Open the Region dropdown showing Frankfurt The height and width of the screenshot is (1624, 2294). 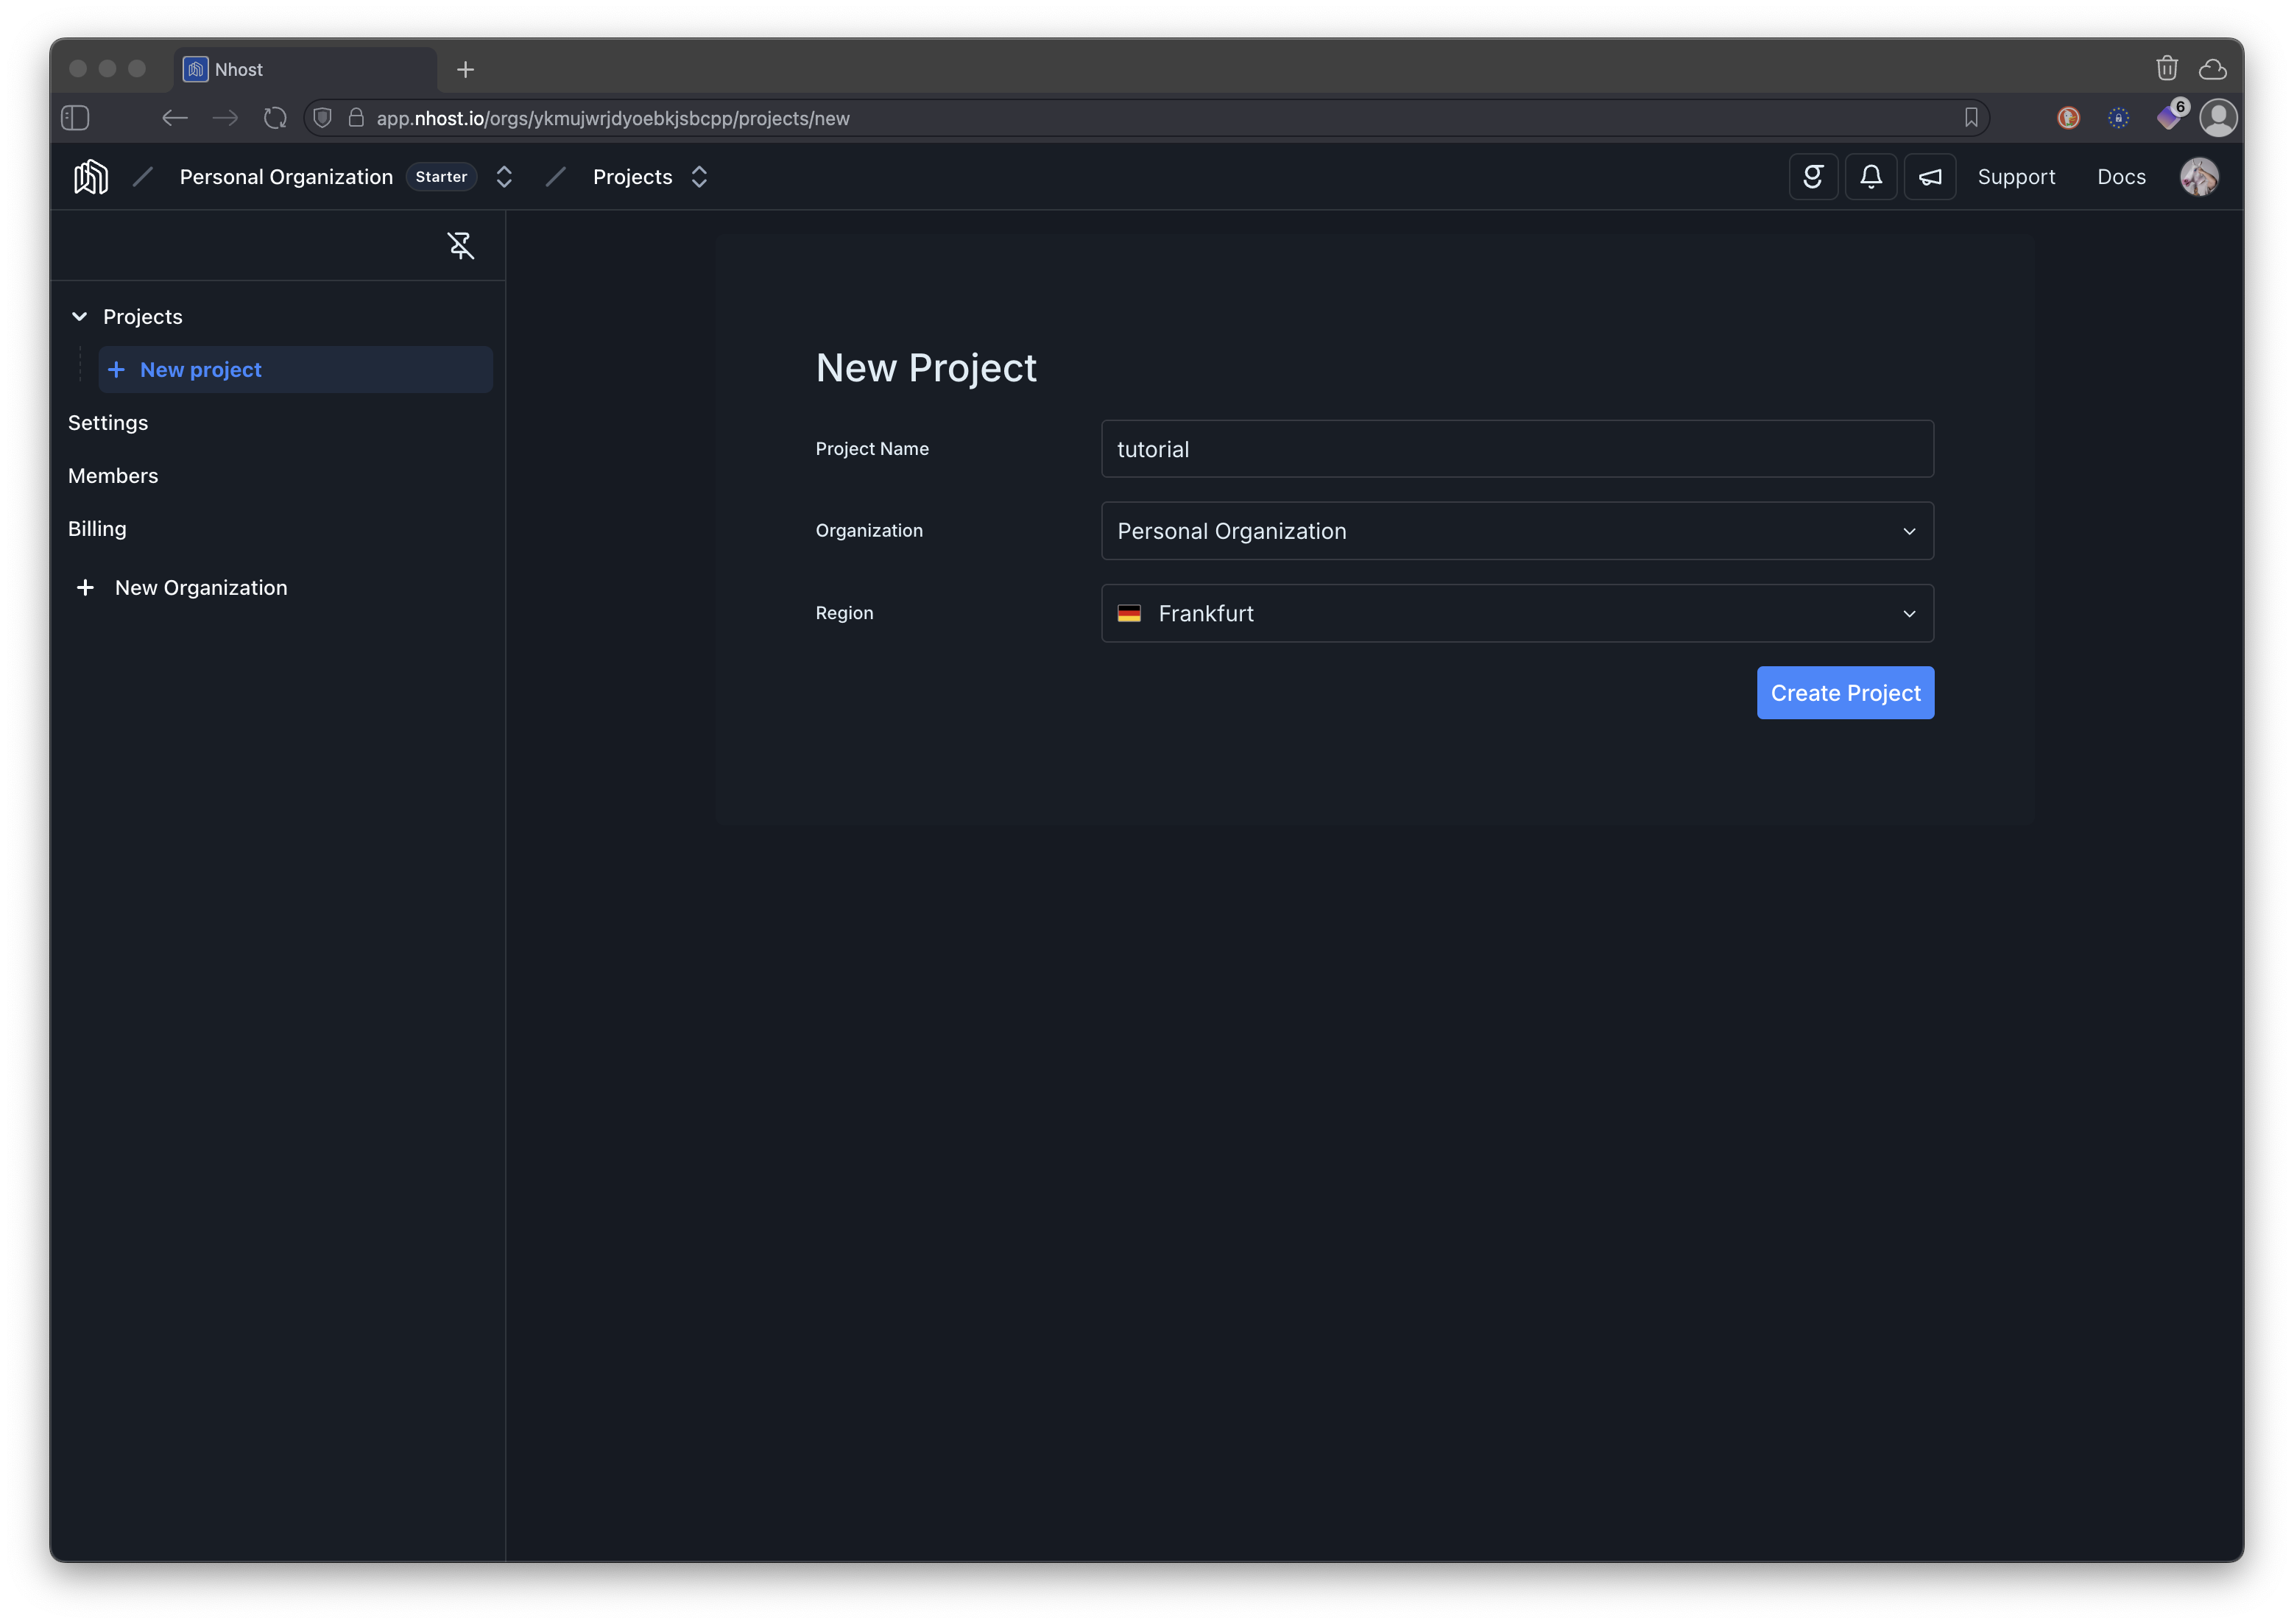click(x=1516, y=613)
